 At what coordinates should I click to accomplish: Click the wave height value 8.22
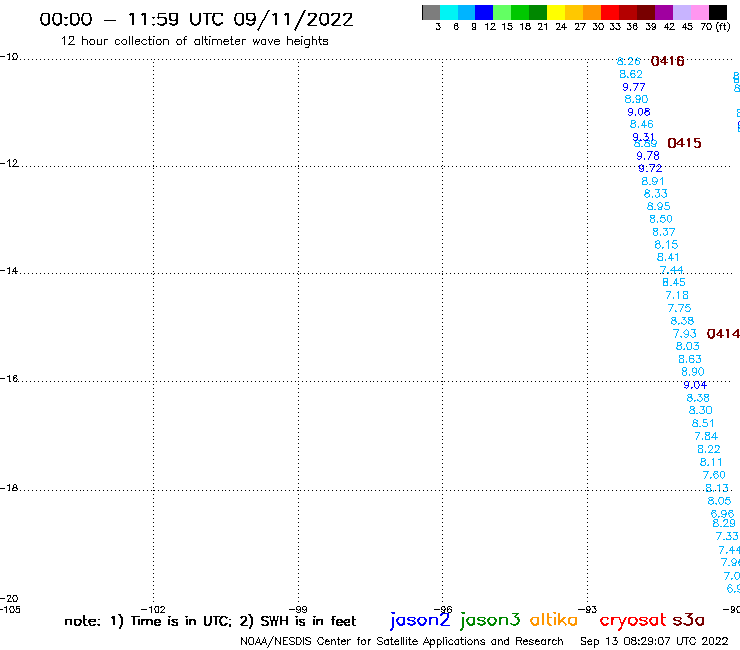(x=708, y=449)
